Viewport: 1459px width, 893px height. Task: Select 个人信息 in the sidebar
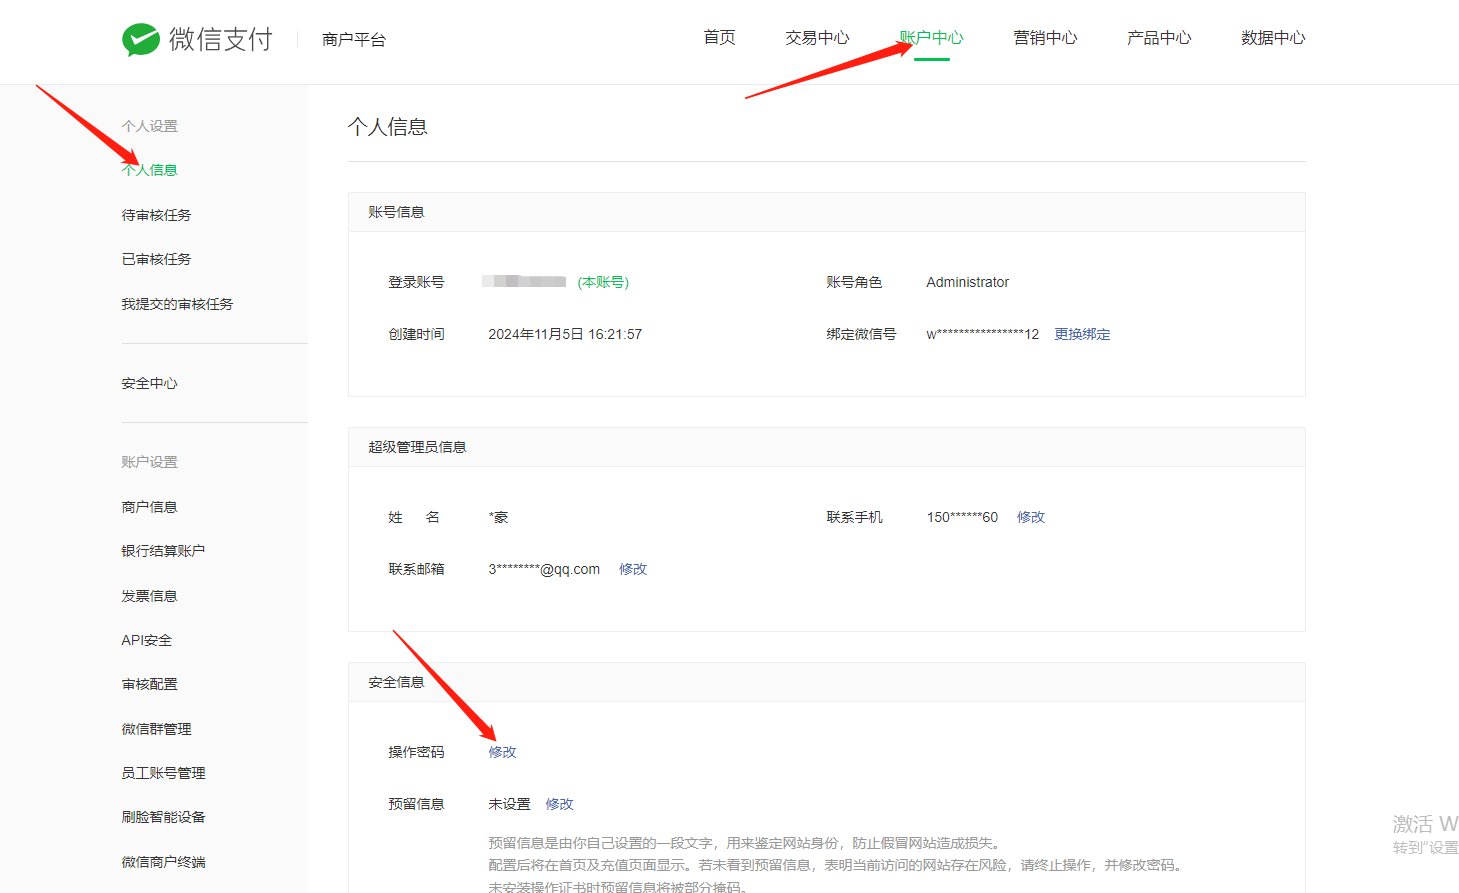(150, 170)
